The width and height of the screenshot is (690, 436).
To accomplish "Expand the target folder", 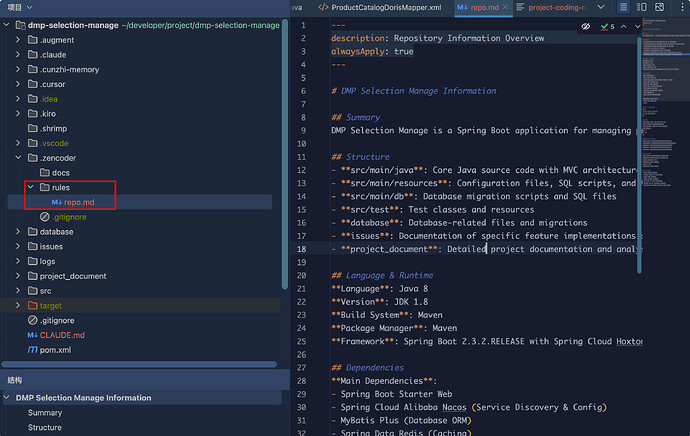I will point(18,305).
